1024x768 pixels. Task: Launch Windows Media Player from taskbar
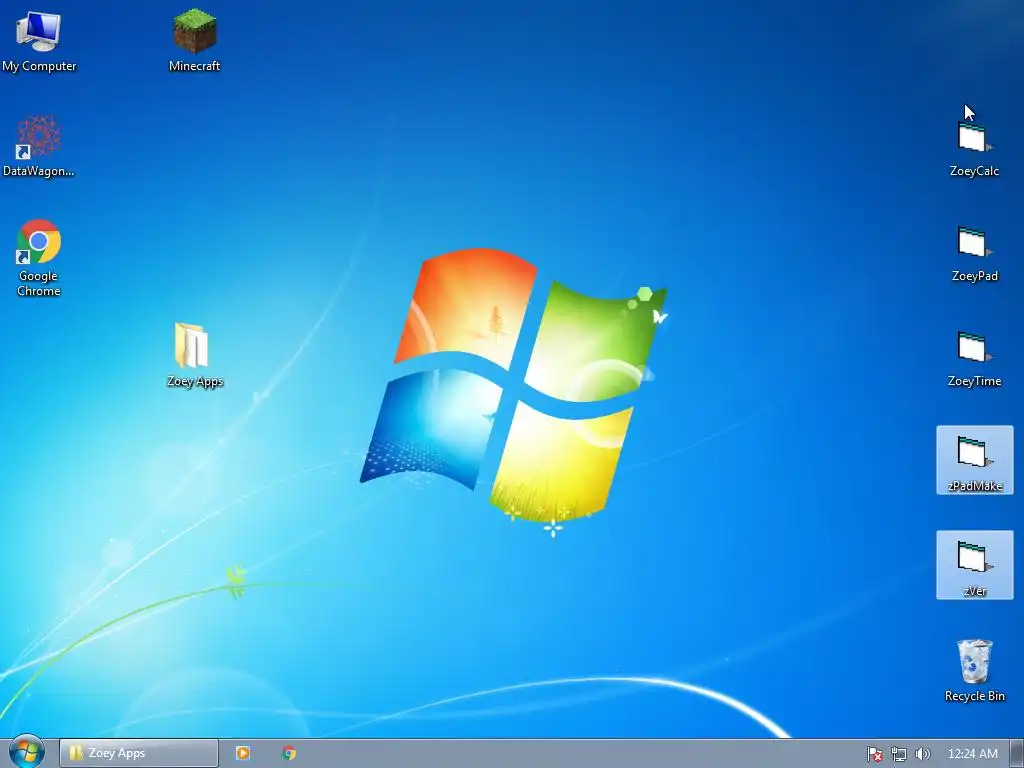click(x=243, y=753)
